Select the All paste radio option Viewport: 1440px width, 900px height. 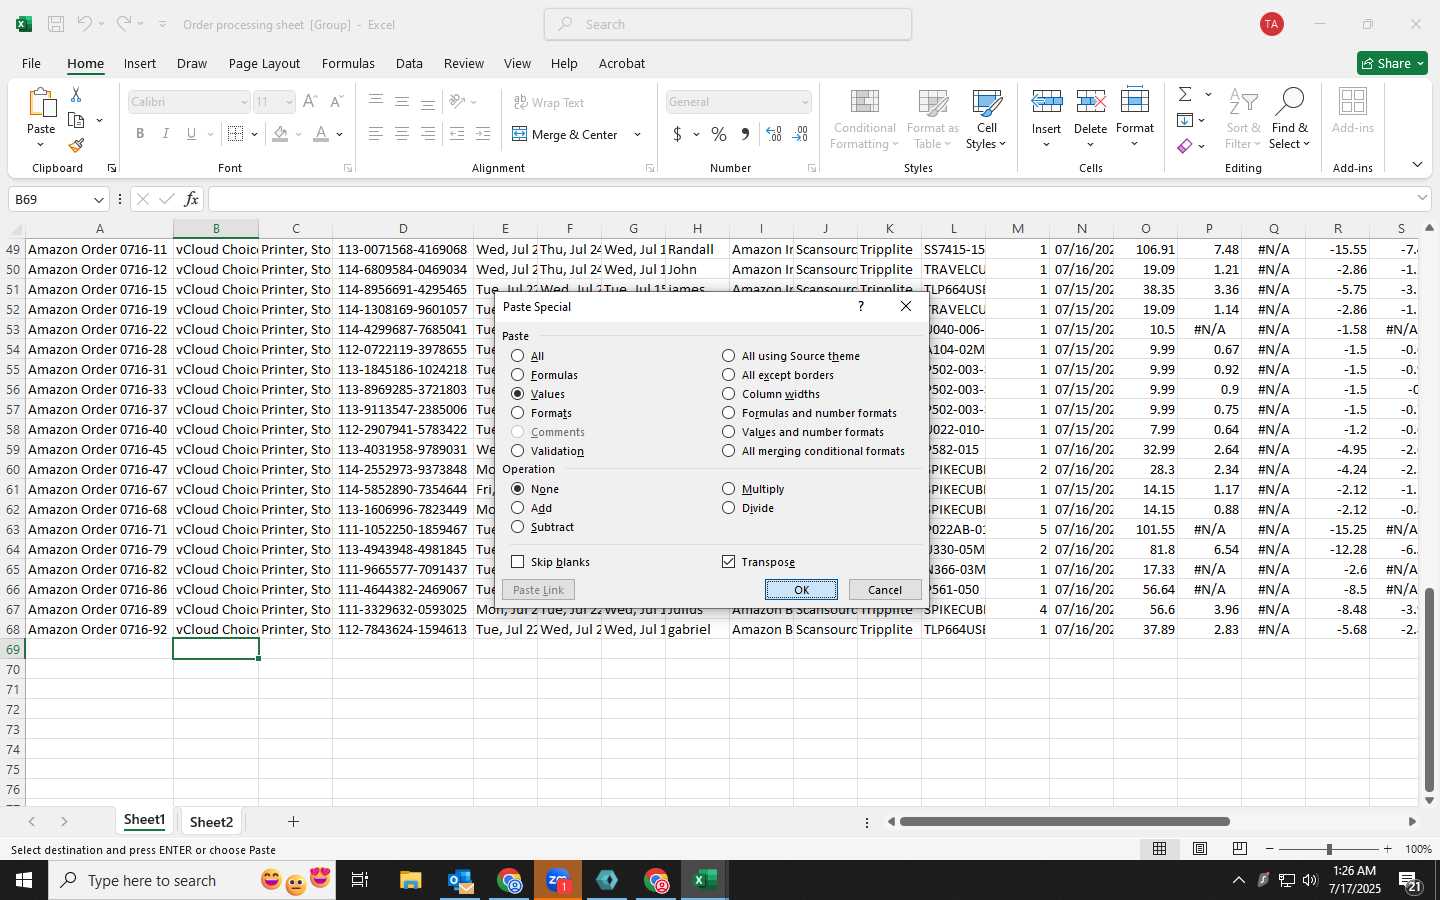518,356
